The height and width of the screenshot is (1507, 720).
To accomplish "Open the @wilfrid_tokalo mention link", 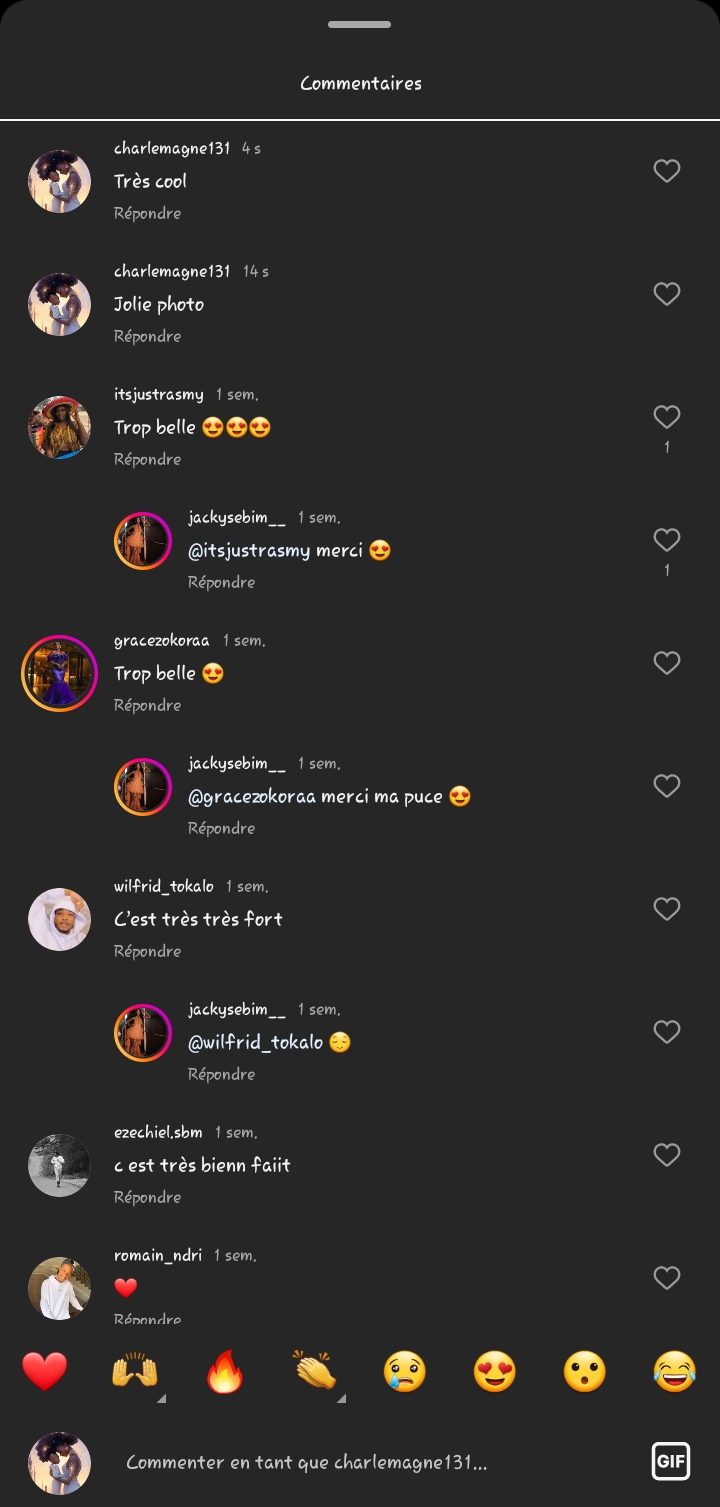I will [x=255, y=1042].
